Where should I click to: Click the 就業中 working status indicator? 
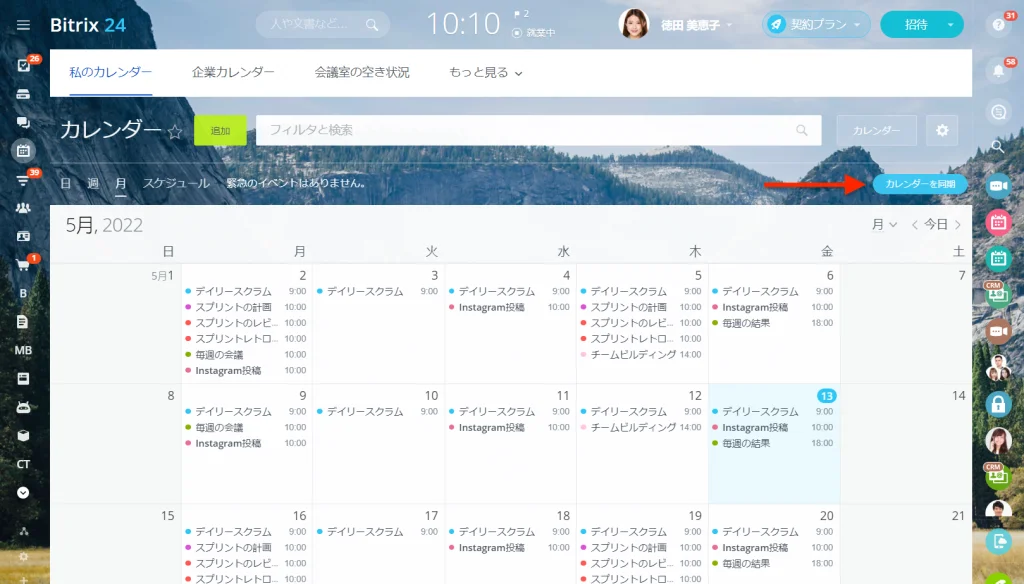click(534, 33)
